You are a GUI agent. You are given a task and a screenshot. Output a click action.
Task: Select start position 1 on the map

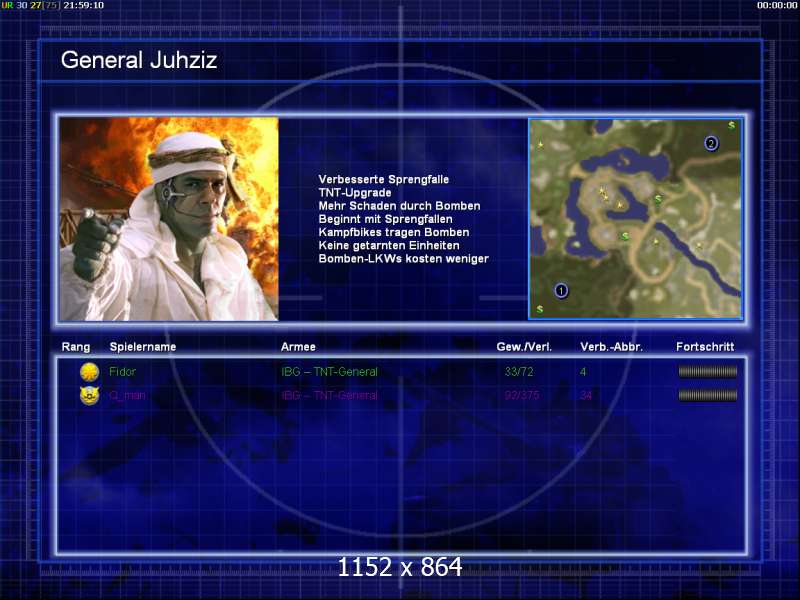click(x=561, y=291)
